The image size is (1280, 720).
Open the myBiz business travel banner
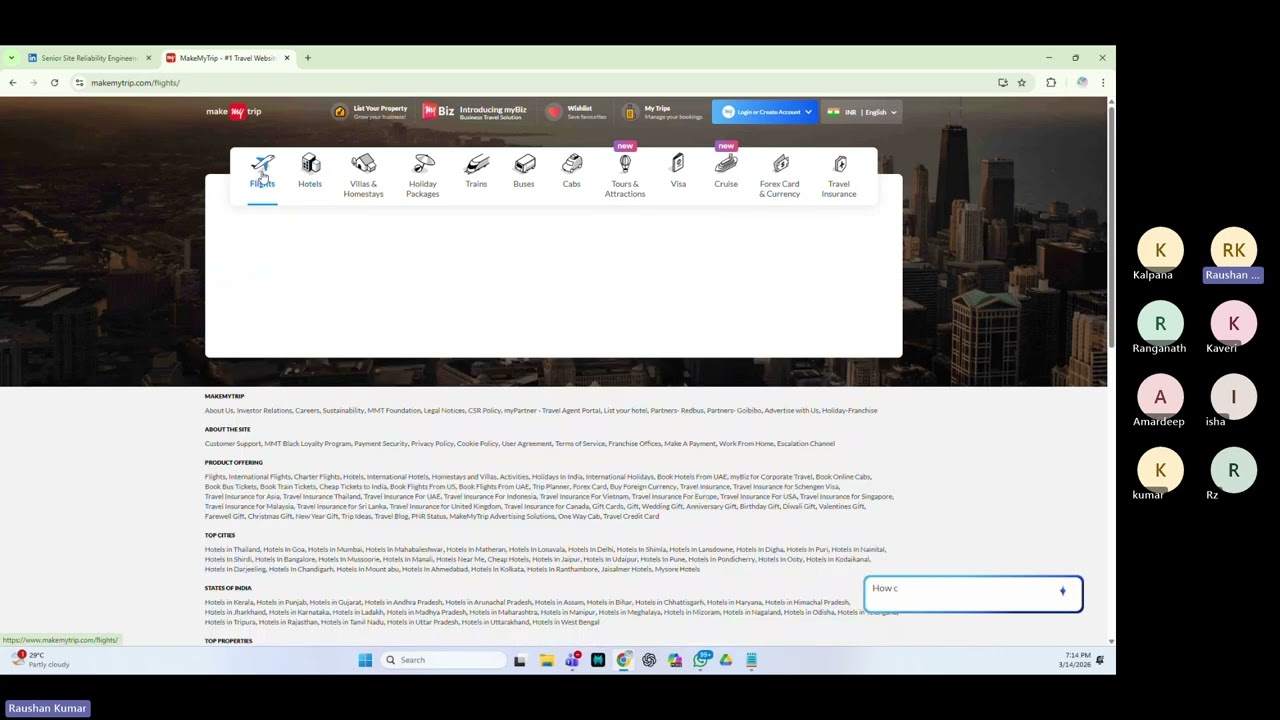(x=474, y=112)
